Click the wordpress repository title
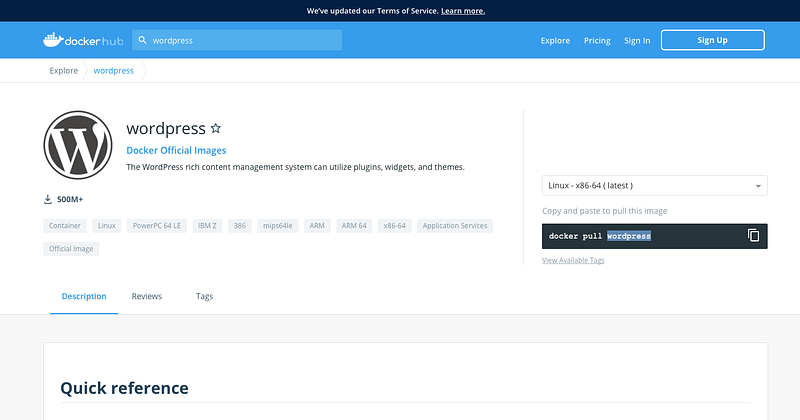800x420 pixels. (x=166, y=128)
